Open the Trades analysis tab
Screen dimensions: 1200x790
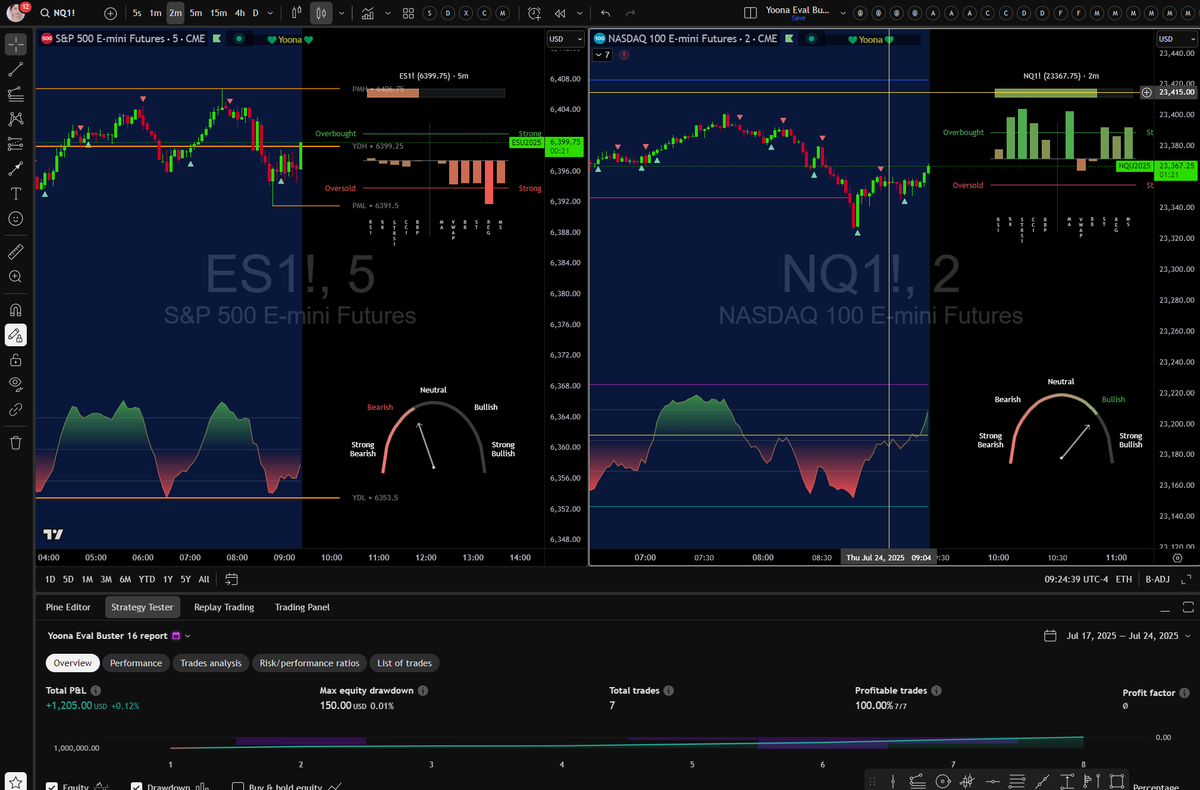(211, 663)
